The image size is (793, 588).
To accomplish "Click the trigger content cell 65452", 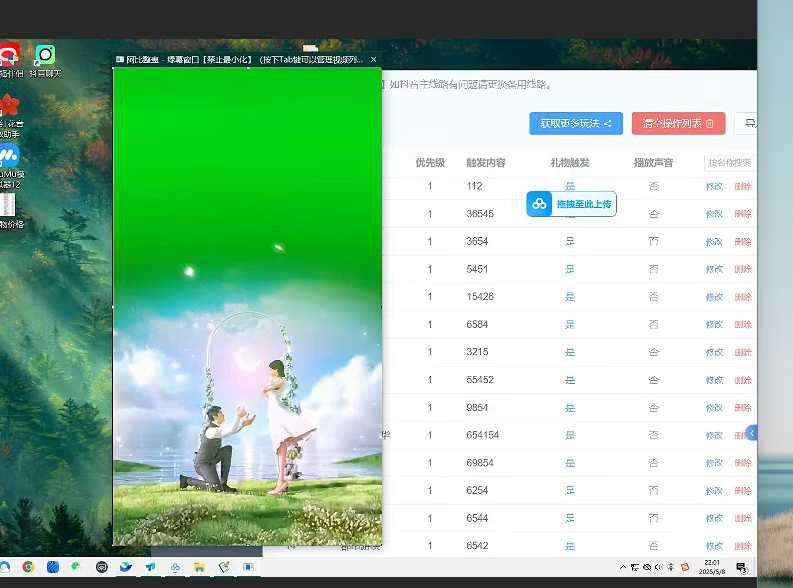I will point(480,380).
